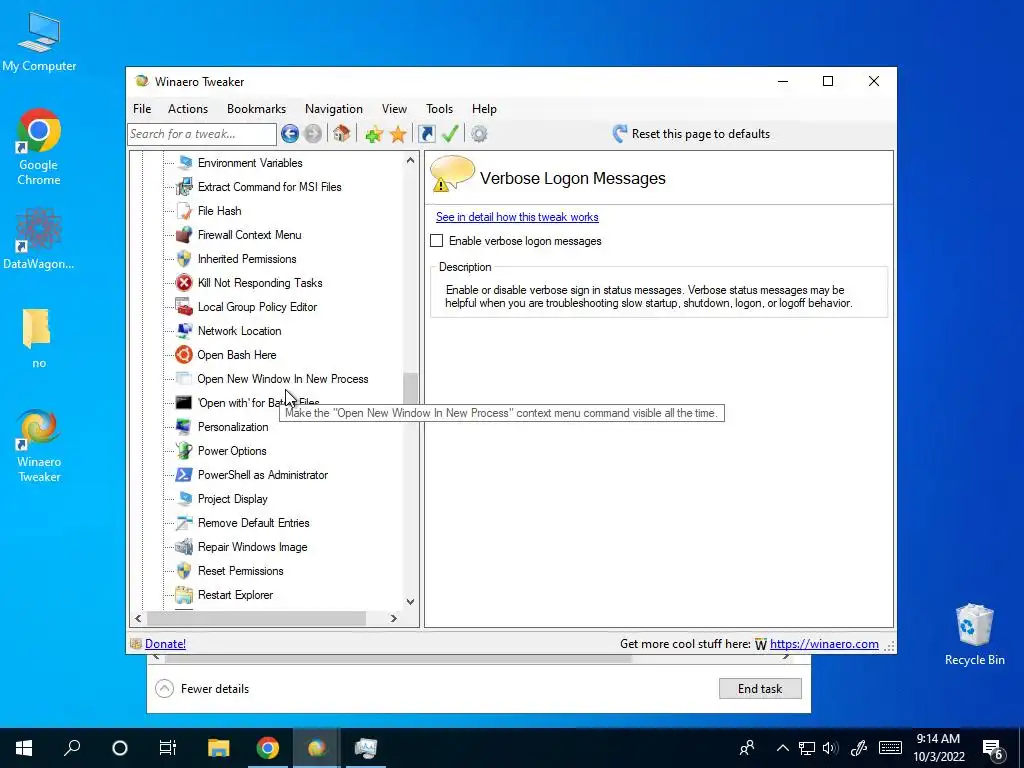This screenshot has height=768, width=1024.
Task: Click Reset this page to defaults
Action: point(692,134)
